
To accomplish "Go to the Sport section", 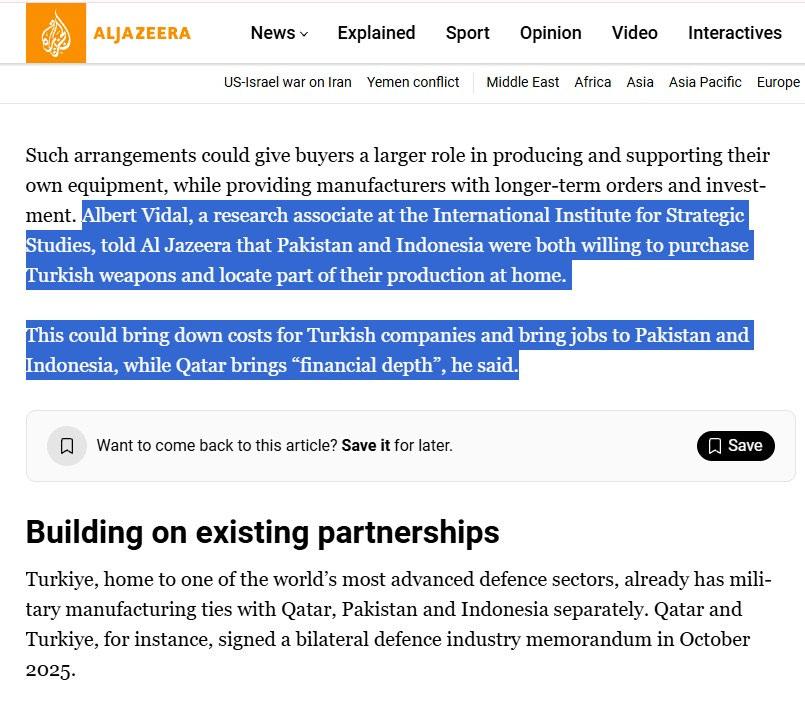I will tap(468, 33).
